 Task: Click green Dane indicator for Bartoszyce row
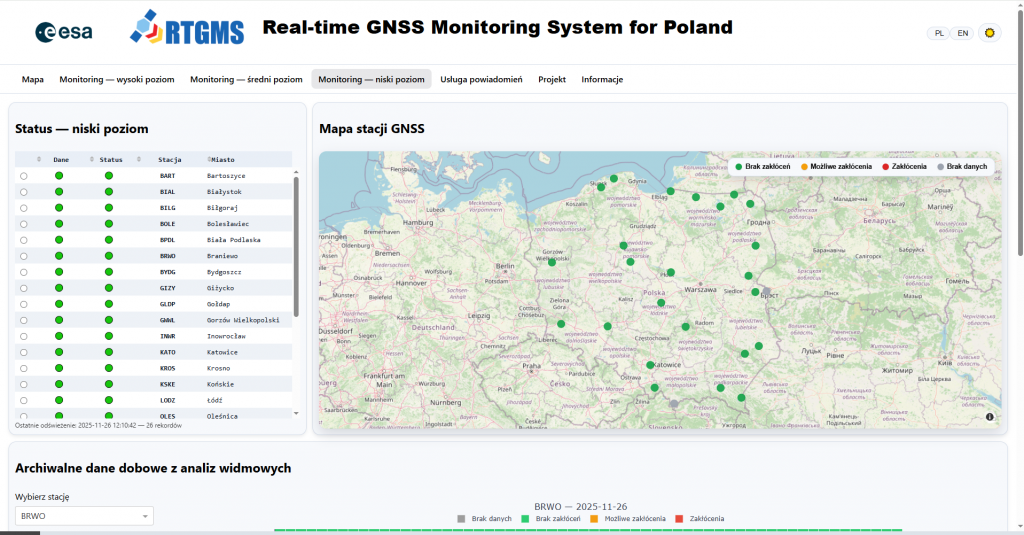click(59, 176)
